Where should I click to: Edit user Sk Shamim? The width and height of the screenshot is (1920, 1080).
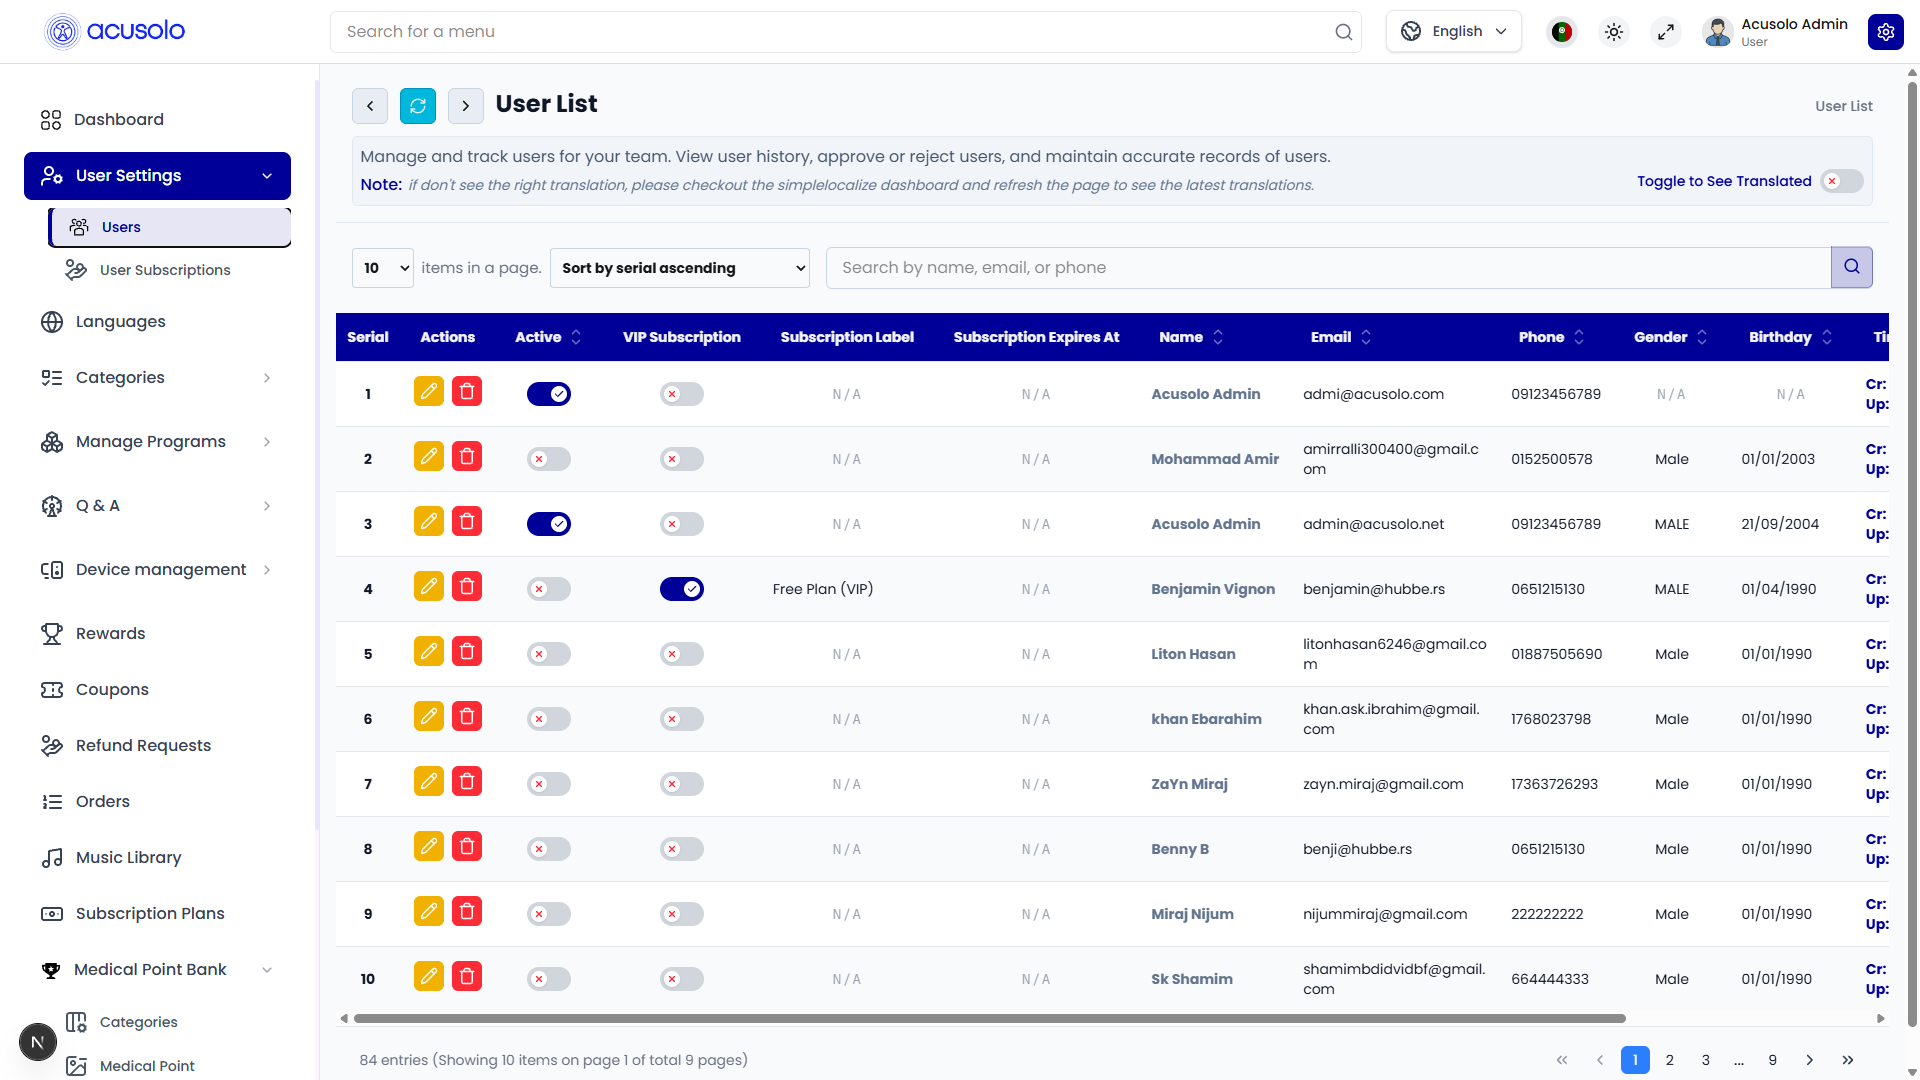point(429,976)
